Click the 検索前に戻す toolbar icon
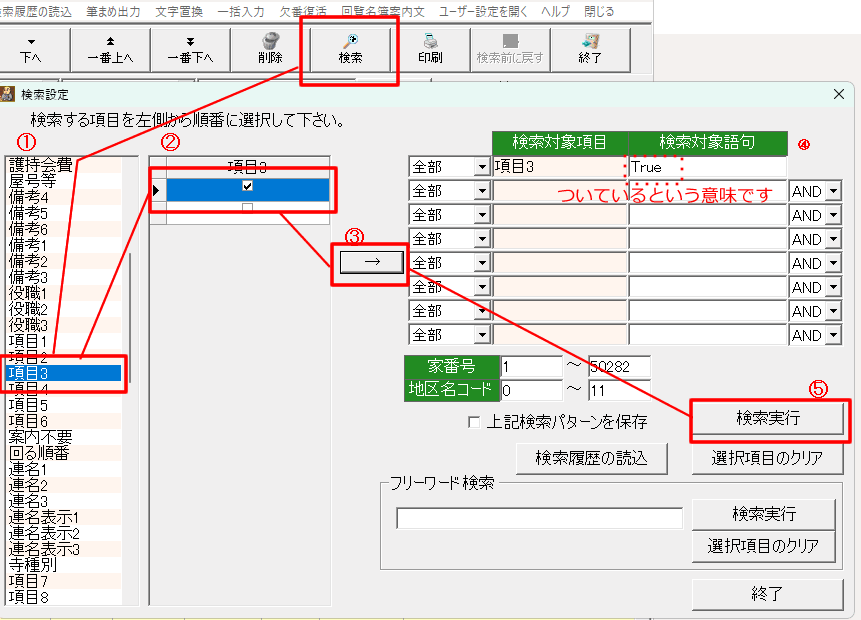 point(510,42)
